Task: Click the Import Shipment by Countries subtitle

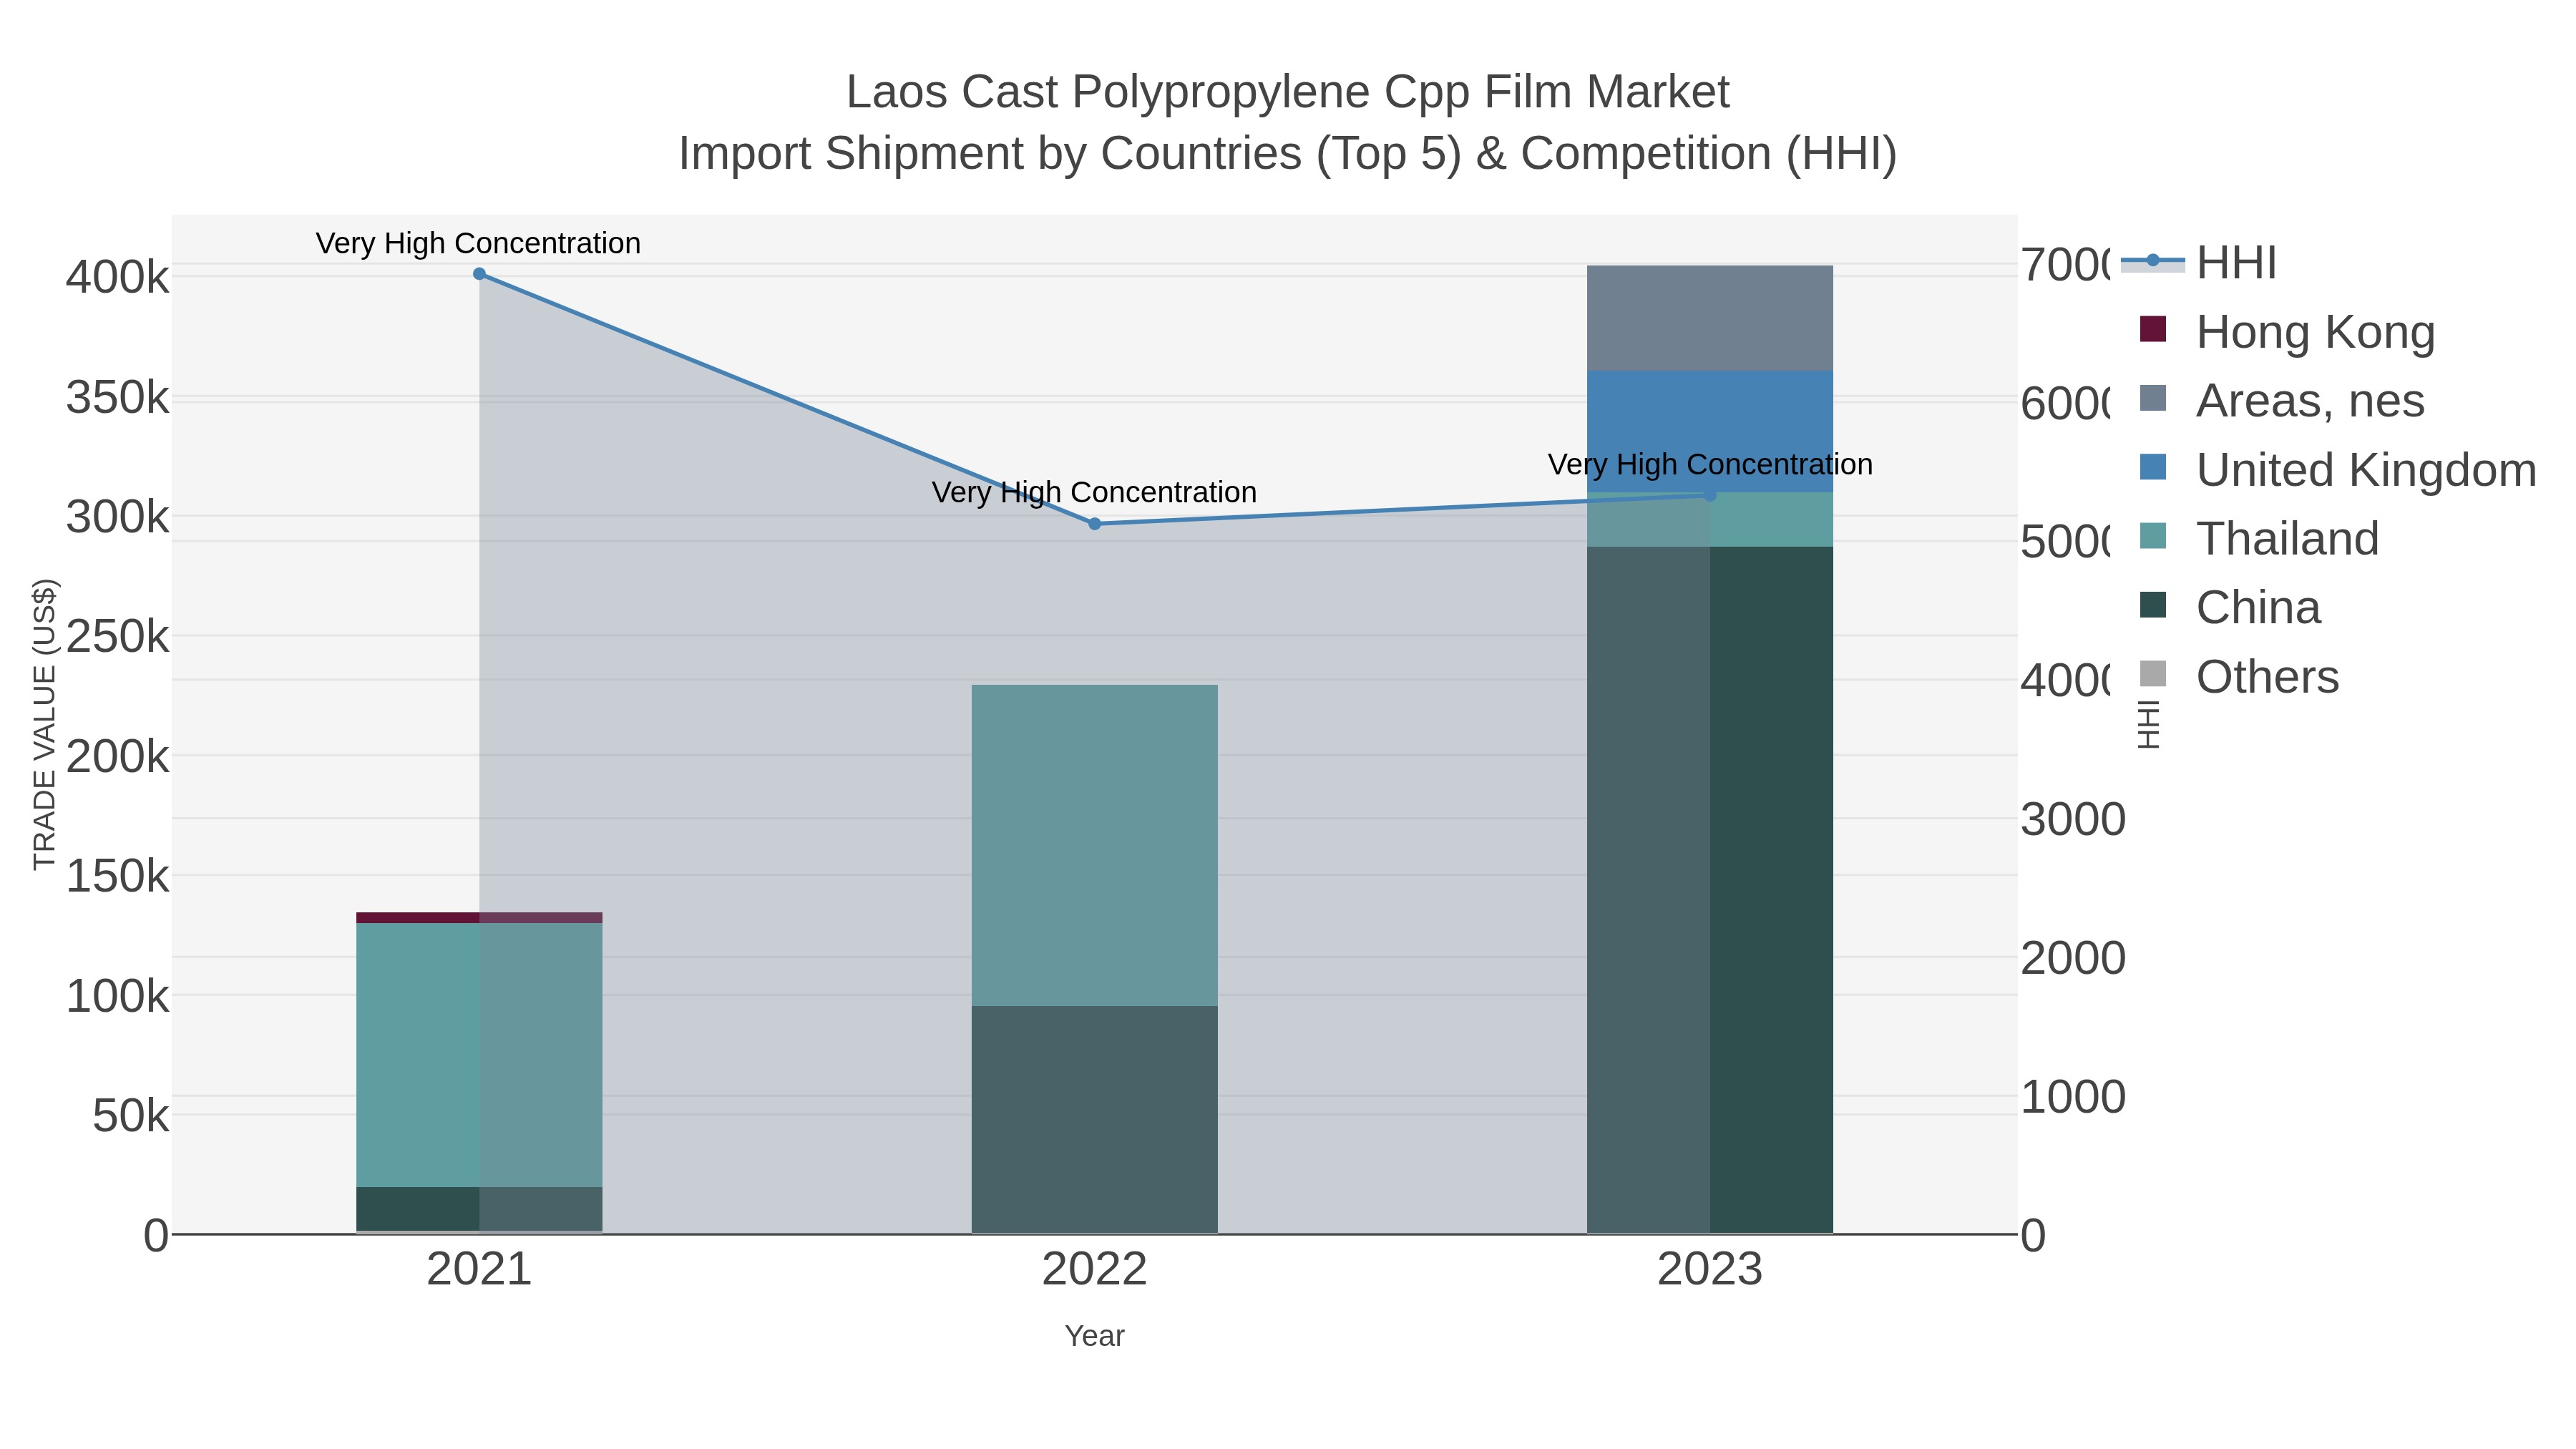Action: (1288, 154)
